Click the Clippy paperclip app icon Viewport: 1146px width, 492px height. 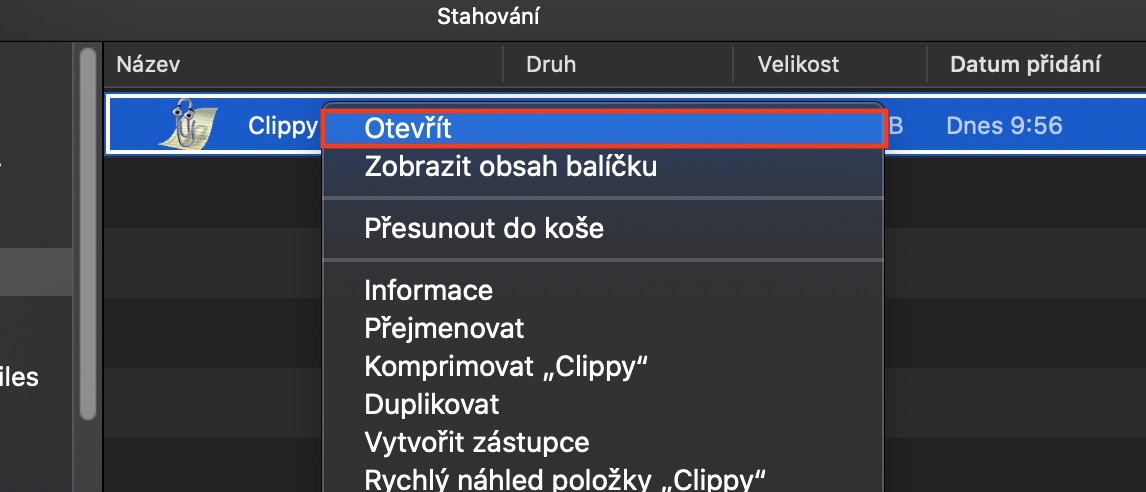point(186,125)
